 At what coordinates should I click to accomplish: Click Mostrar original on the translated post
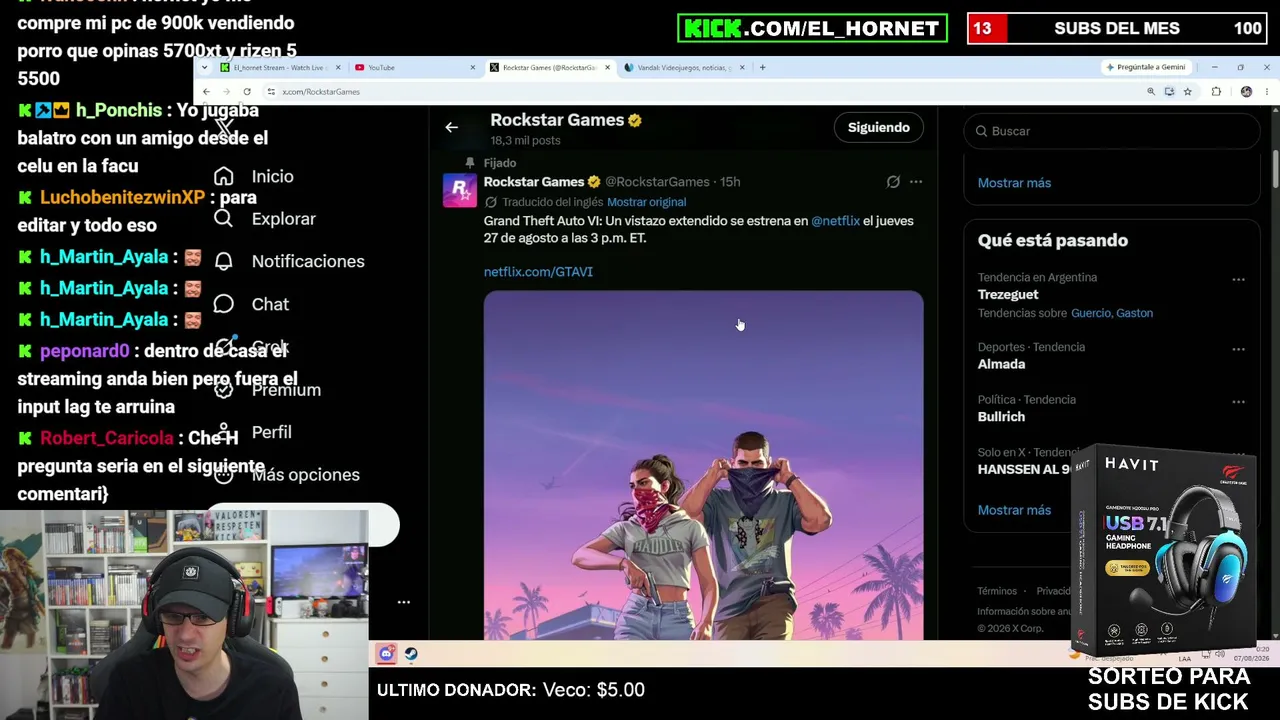click(646, 202)
